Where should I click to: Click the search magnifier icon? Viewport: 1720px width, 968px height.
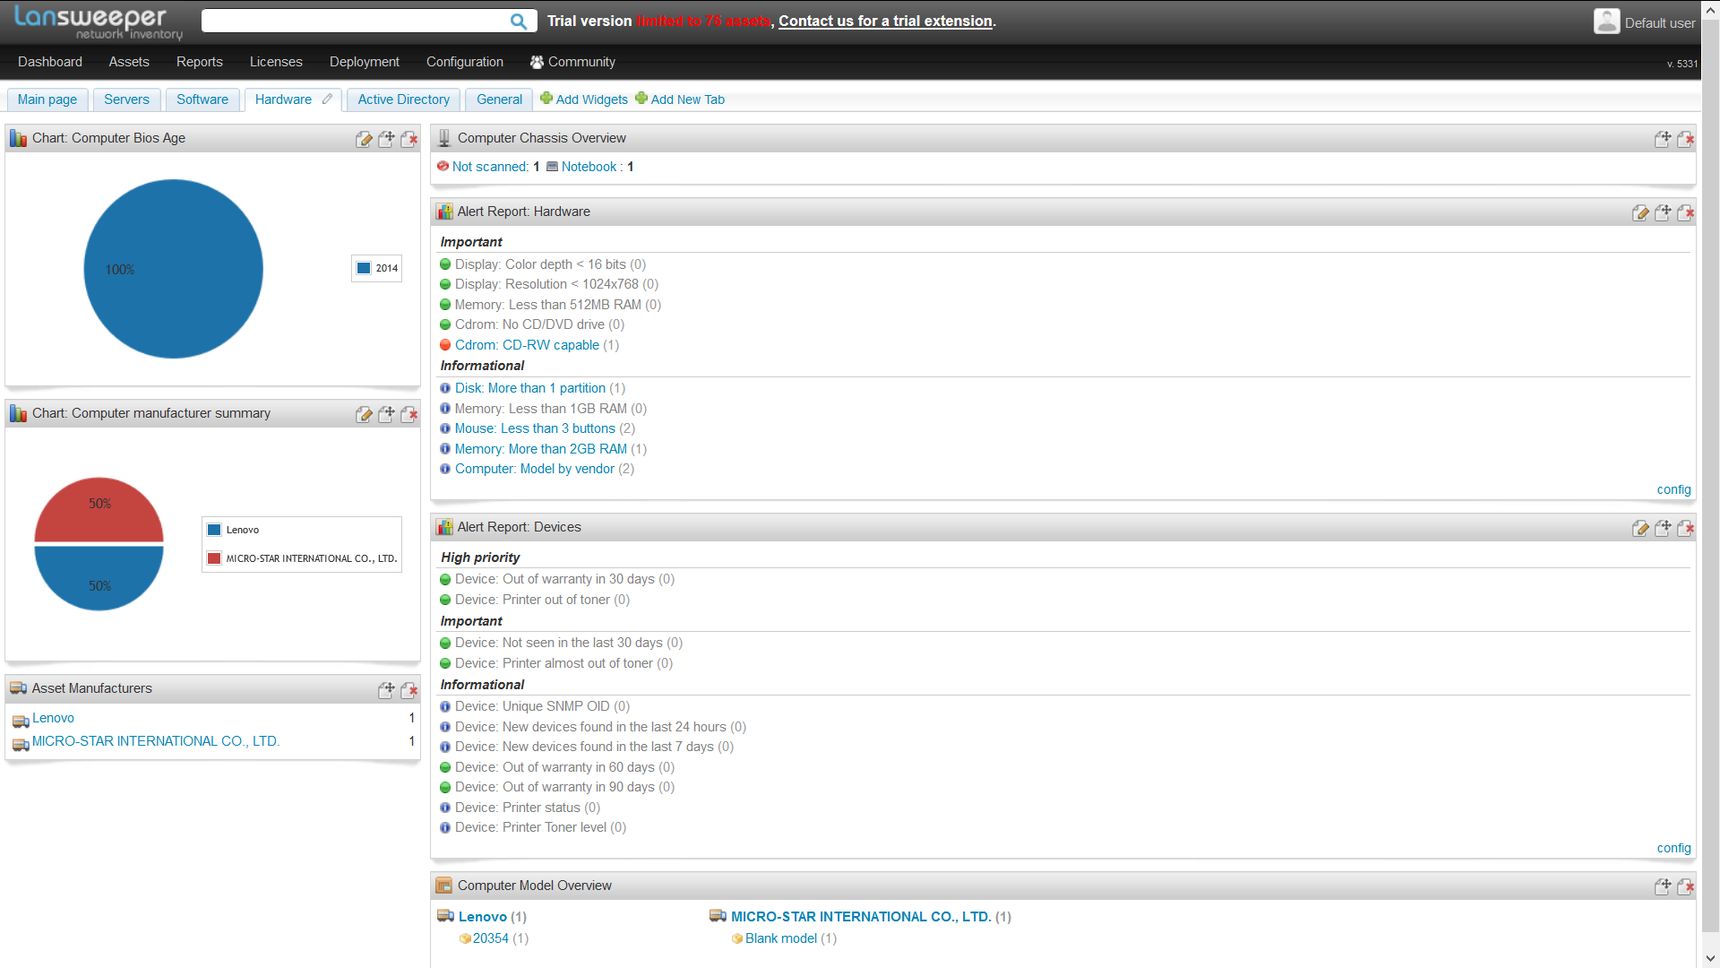pos(518,21)
